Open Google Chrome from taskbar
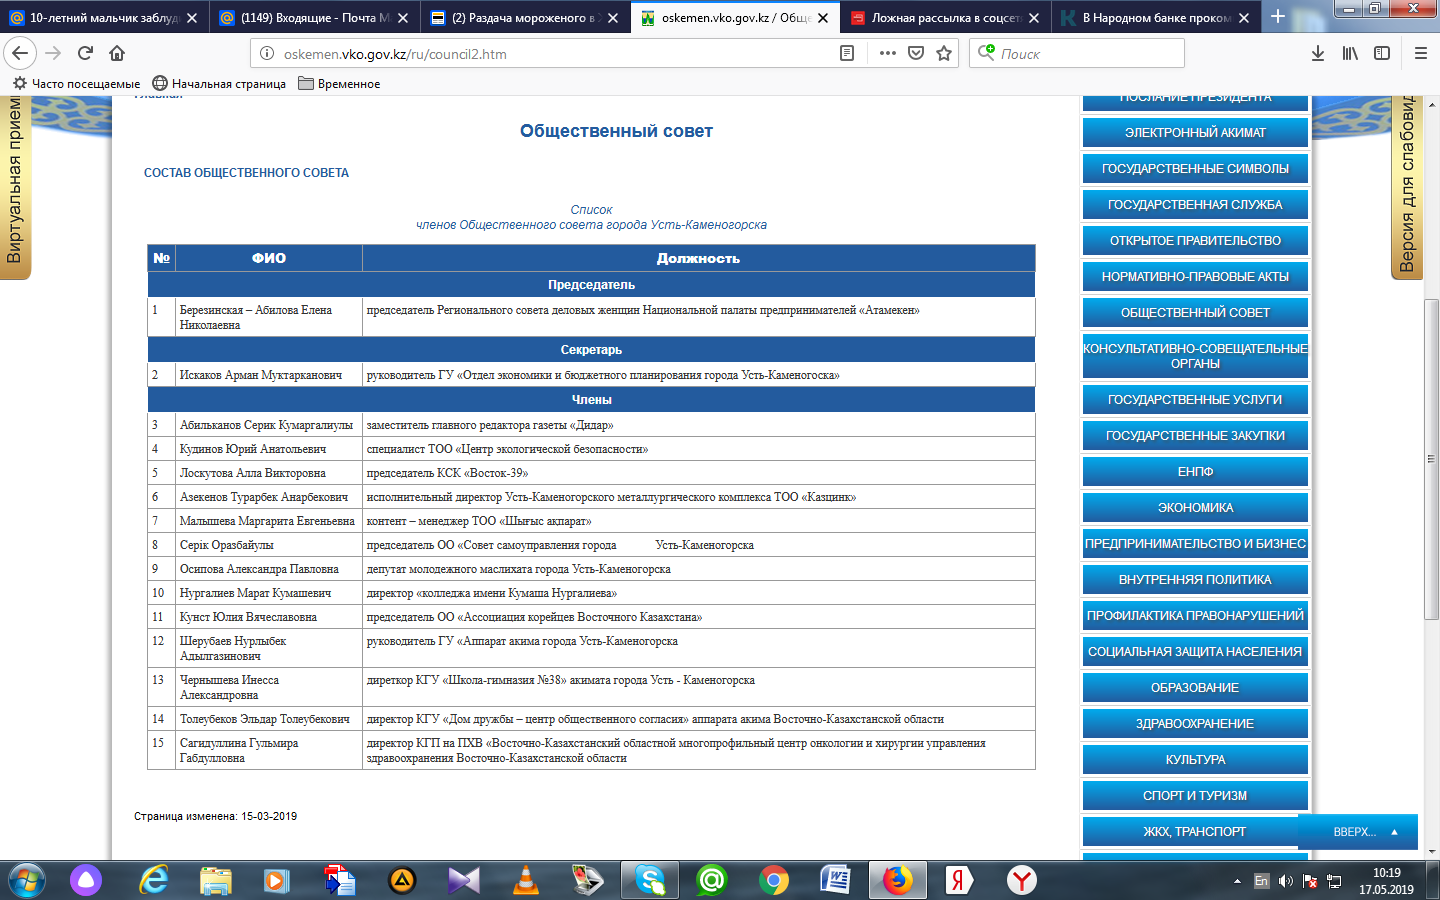The height and width of the screenshot is (900, 1440). pyautogui.click(x=774, y=880)
